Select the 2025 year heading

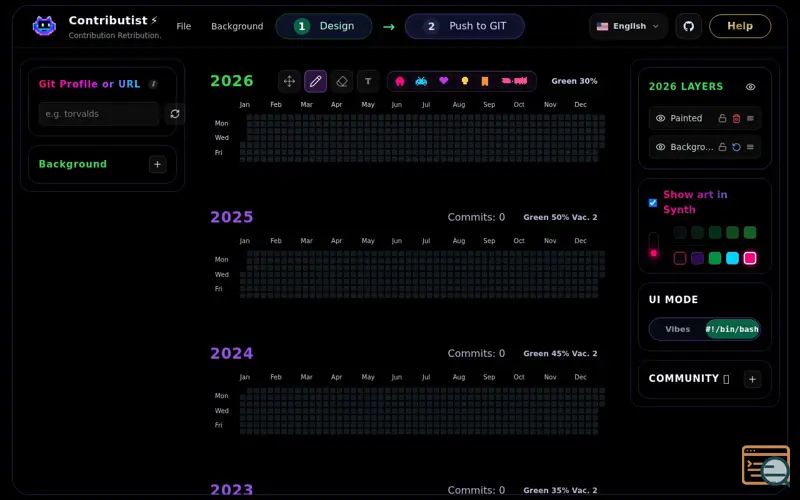click(x=232, y=217)
